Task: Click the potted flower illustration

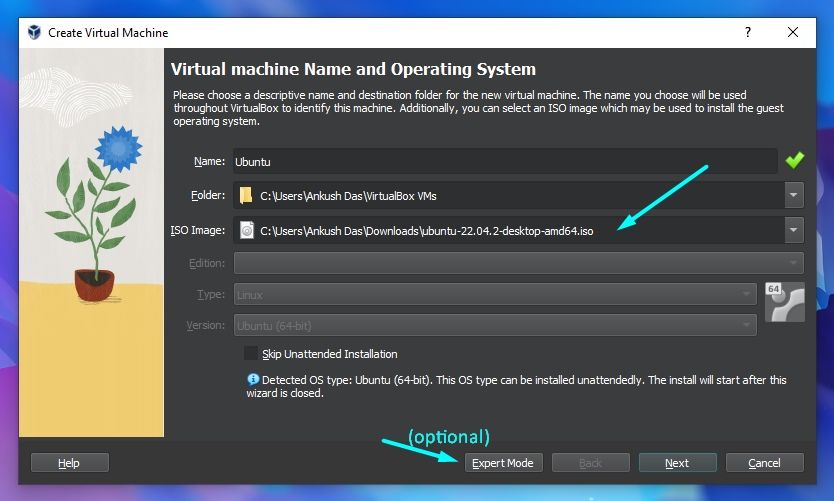Action: [94, 214]
